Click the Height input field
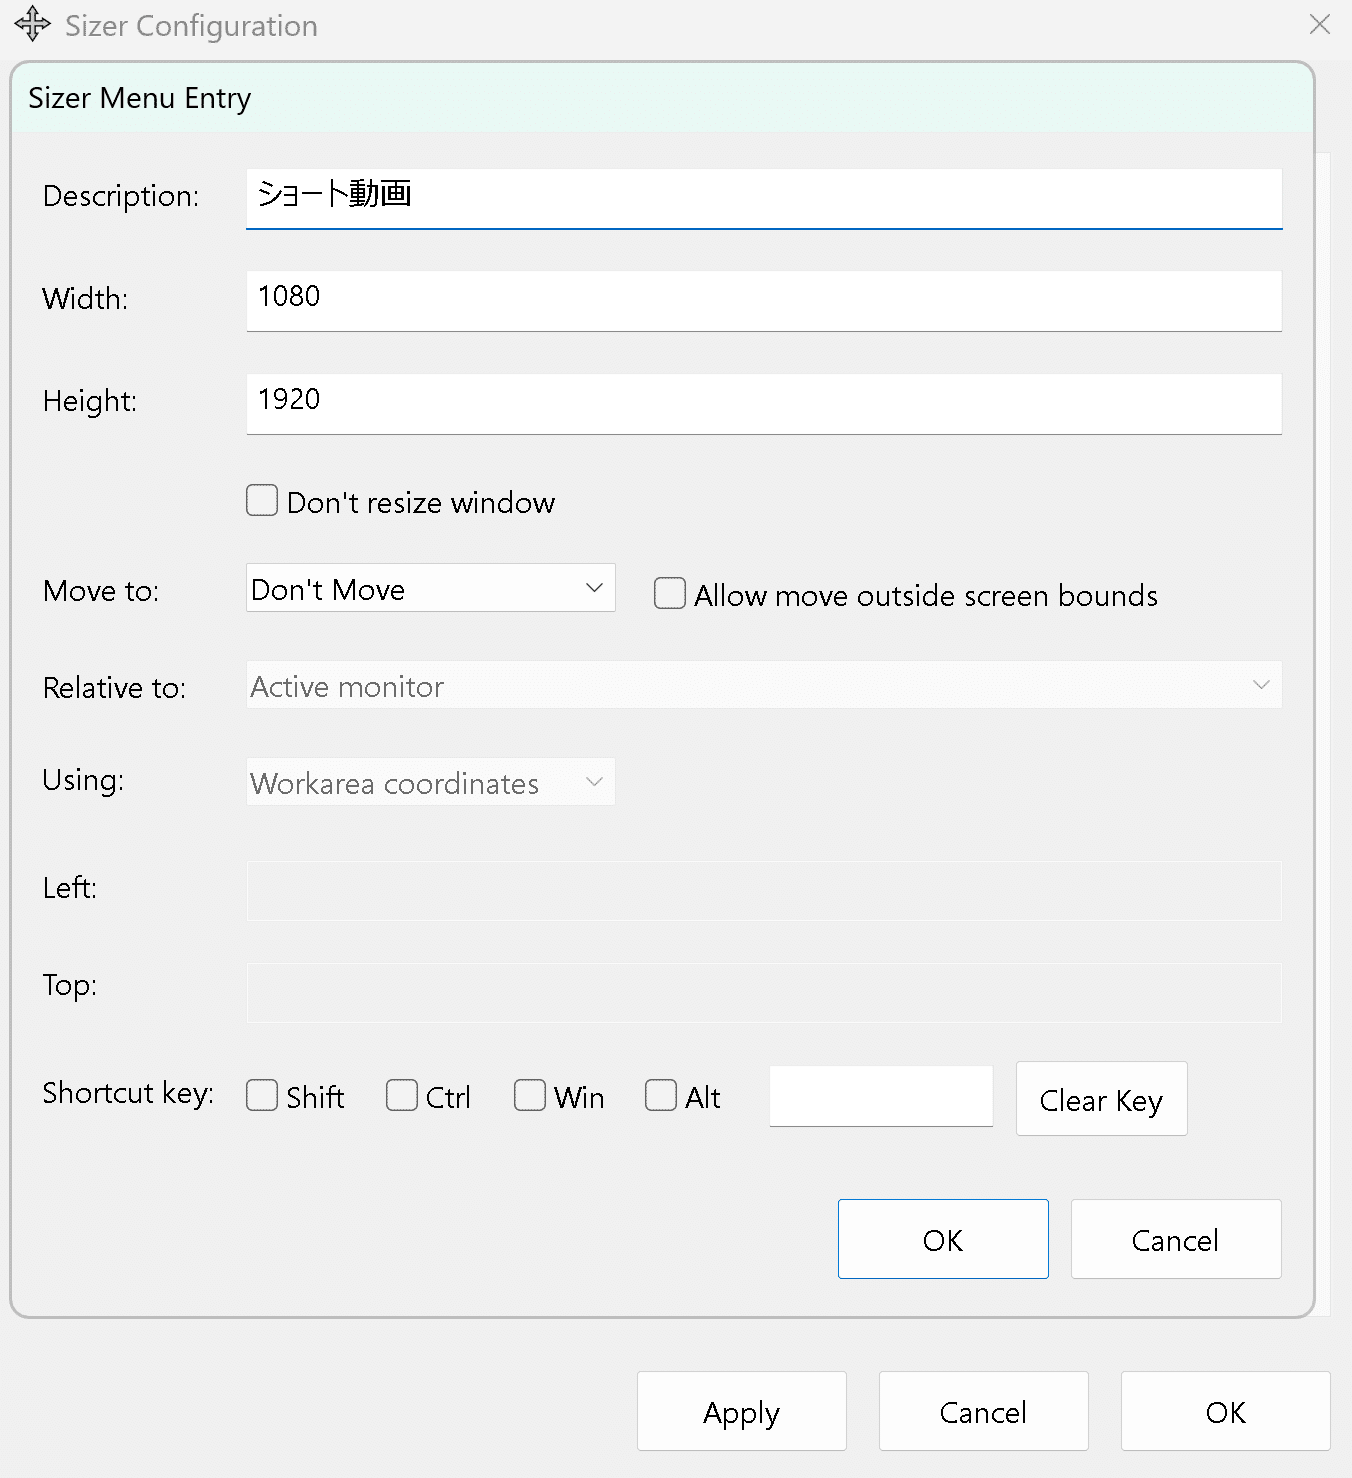Image resolution: width=1352 pixels, height=1478 pixels. click(x=763, y=402)
